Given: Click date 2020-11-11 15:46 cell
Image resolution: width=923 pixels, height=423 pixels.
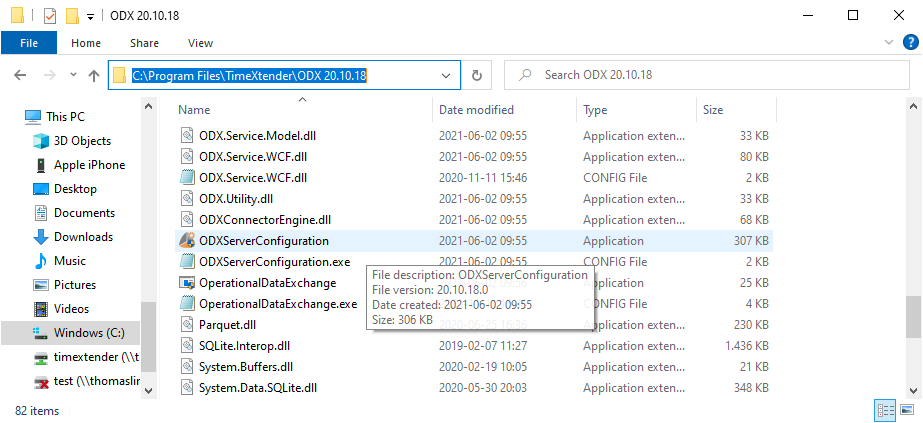Looking at the screenshot, I should 483,178.
